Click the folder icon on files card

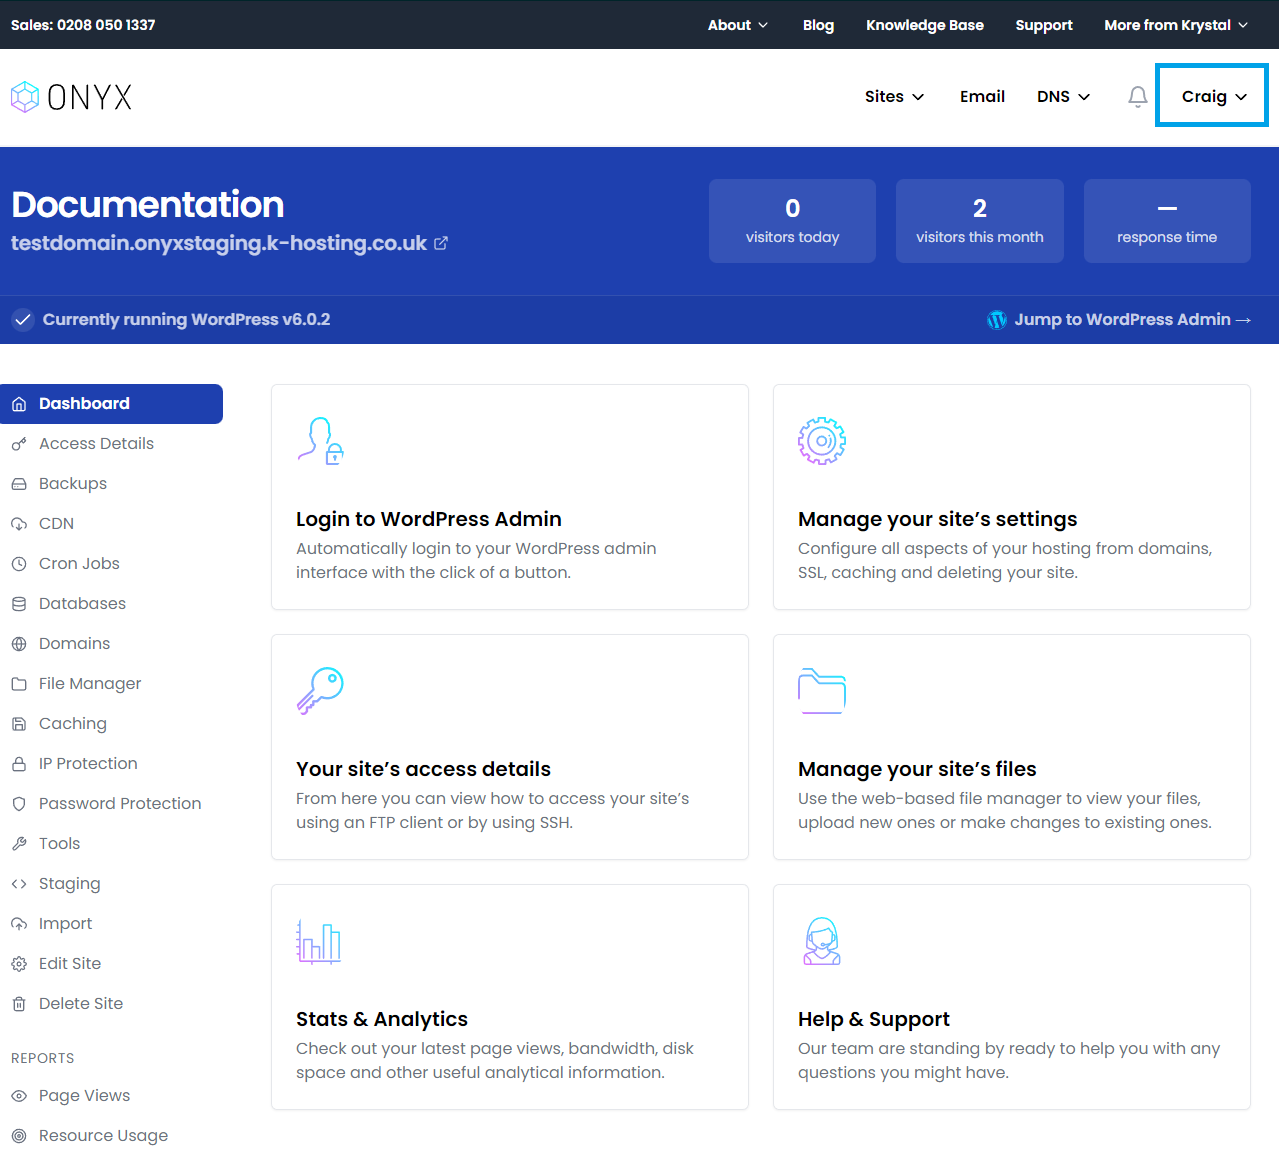tap(822, 691)
